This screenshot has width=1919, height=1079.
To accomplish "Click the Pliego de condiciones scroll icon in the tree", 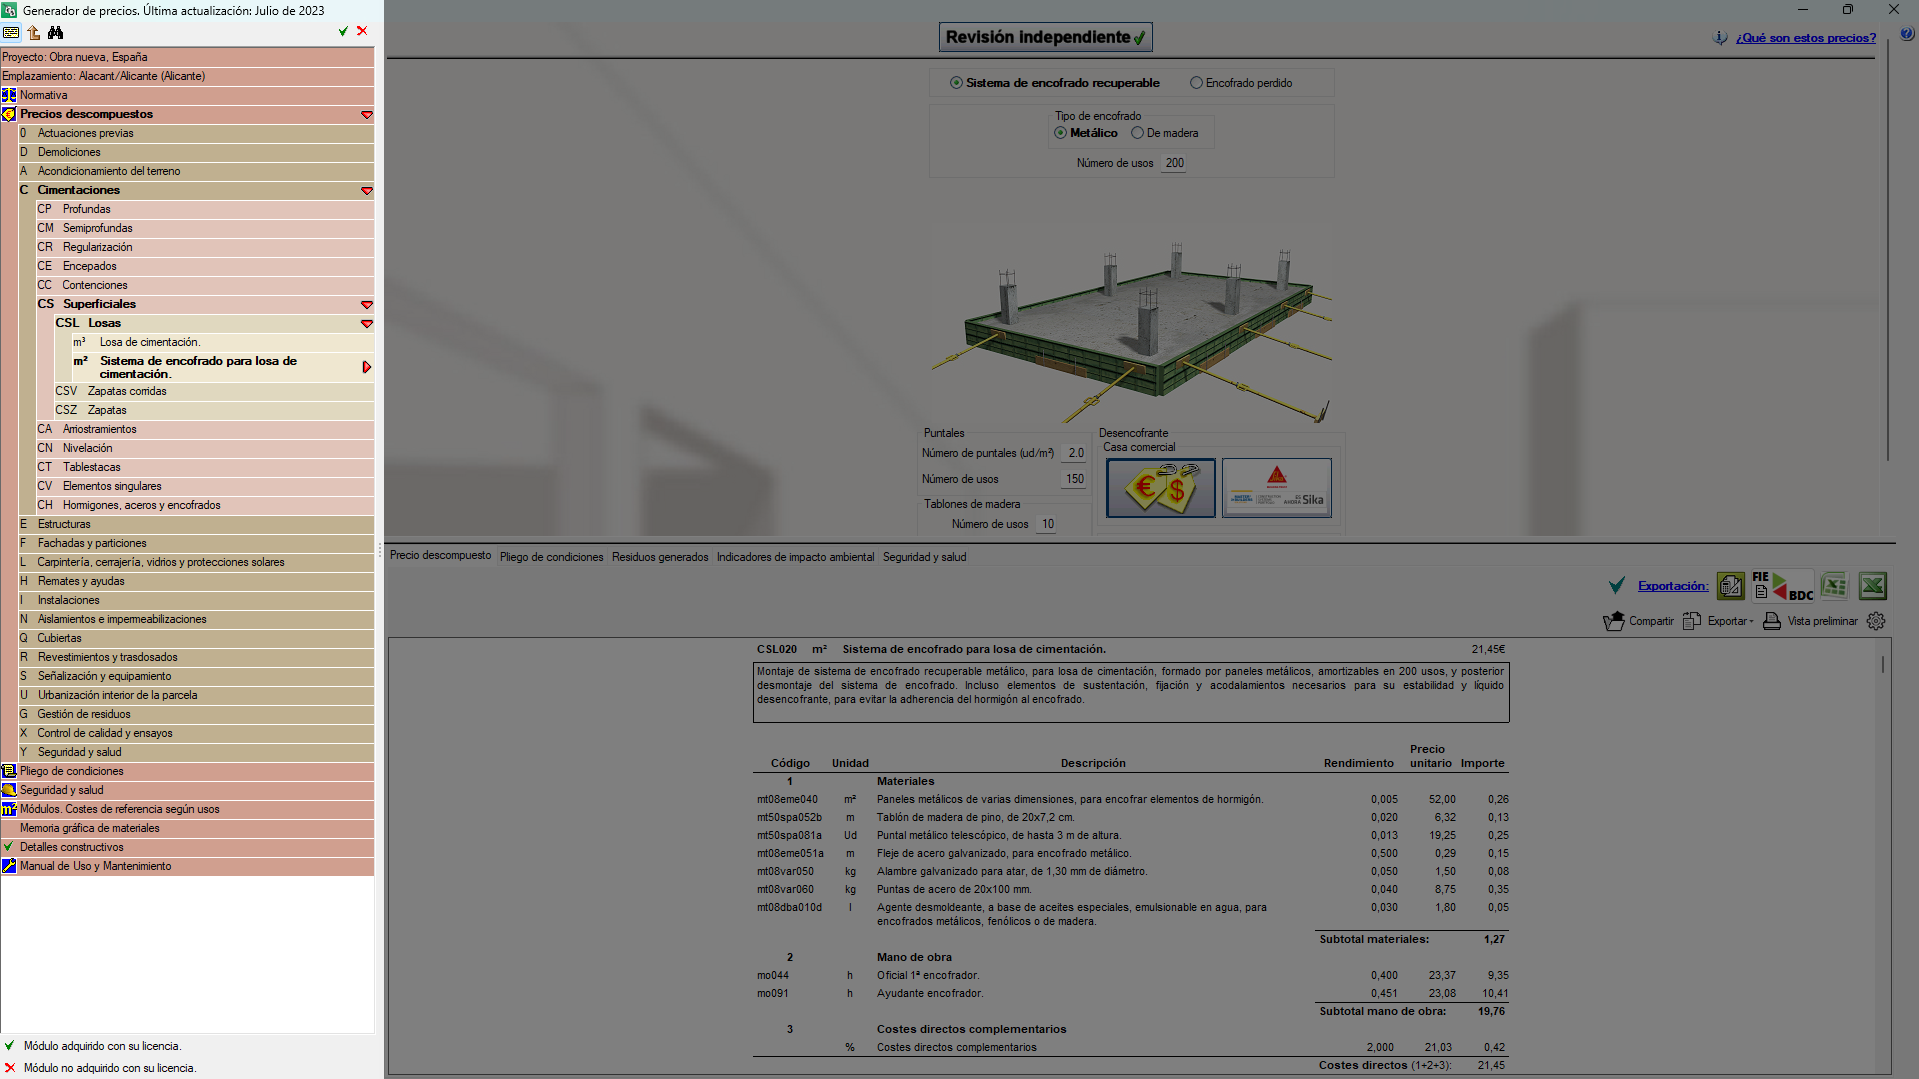I will tap(9, 771).
